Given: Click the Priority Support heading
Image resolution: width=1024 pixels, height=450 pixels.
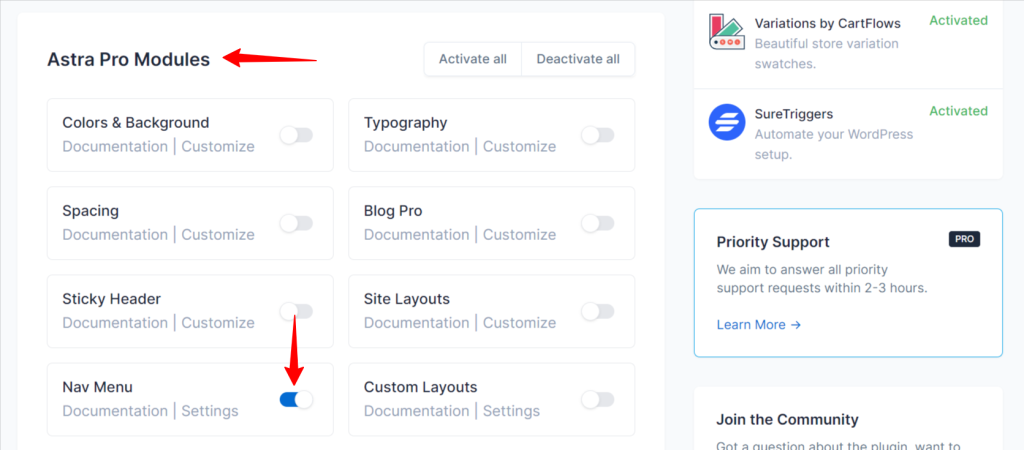Looking at the screenshot, I should [773, 242].
